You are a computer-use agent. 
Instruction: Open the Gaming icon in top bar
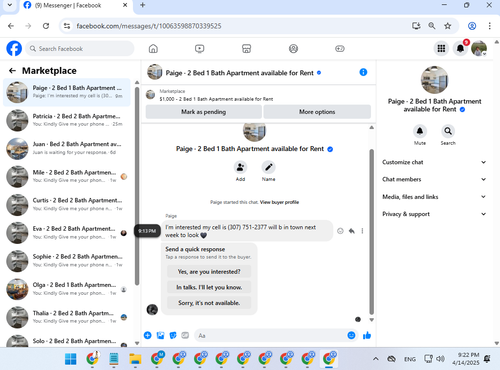tap(340, 49)
